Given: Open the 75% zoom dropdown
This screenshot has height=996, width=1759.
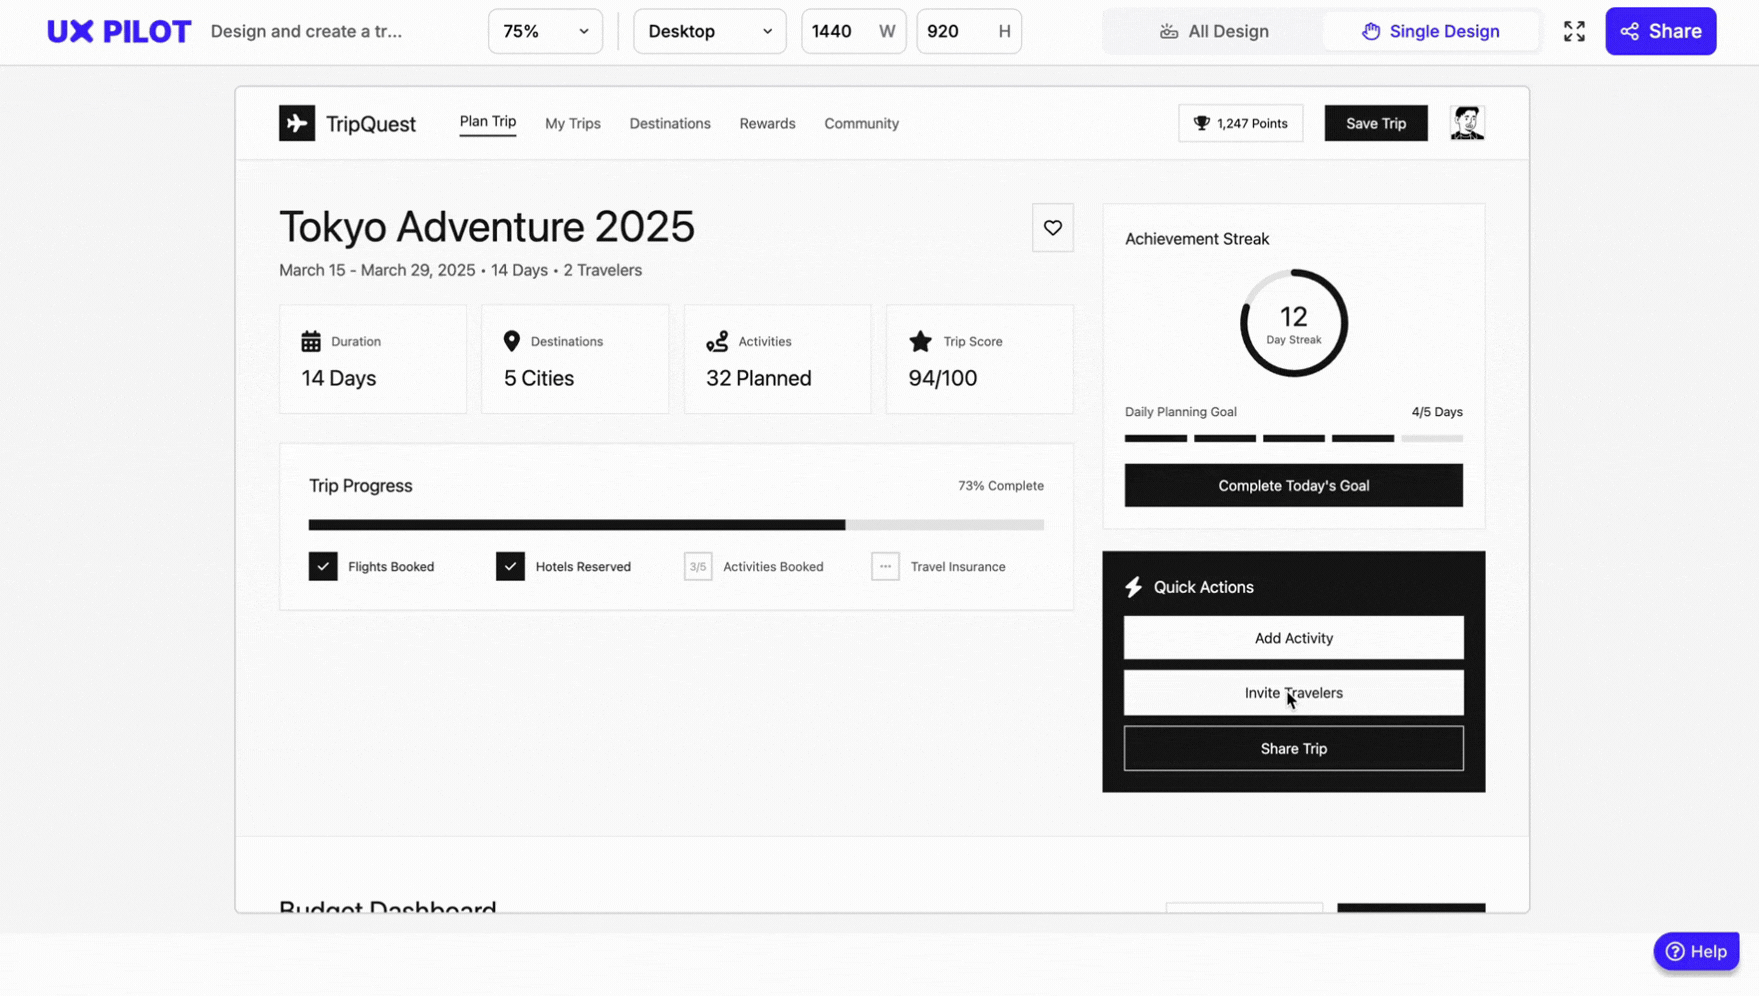Looking at the screenshot, I should (x=545, y=31).
